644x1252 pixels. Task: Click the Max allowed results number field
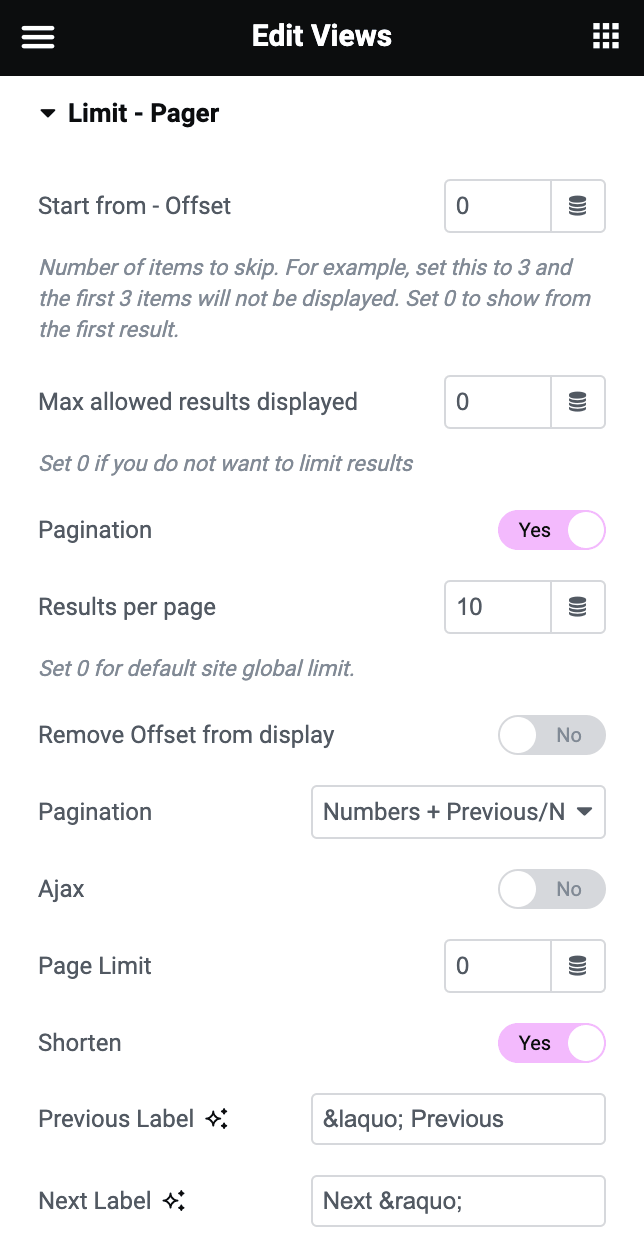click(x=498, y=402)
